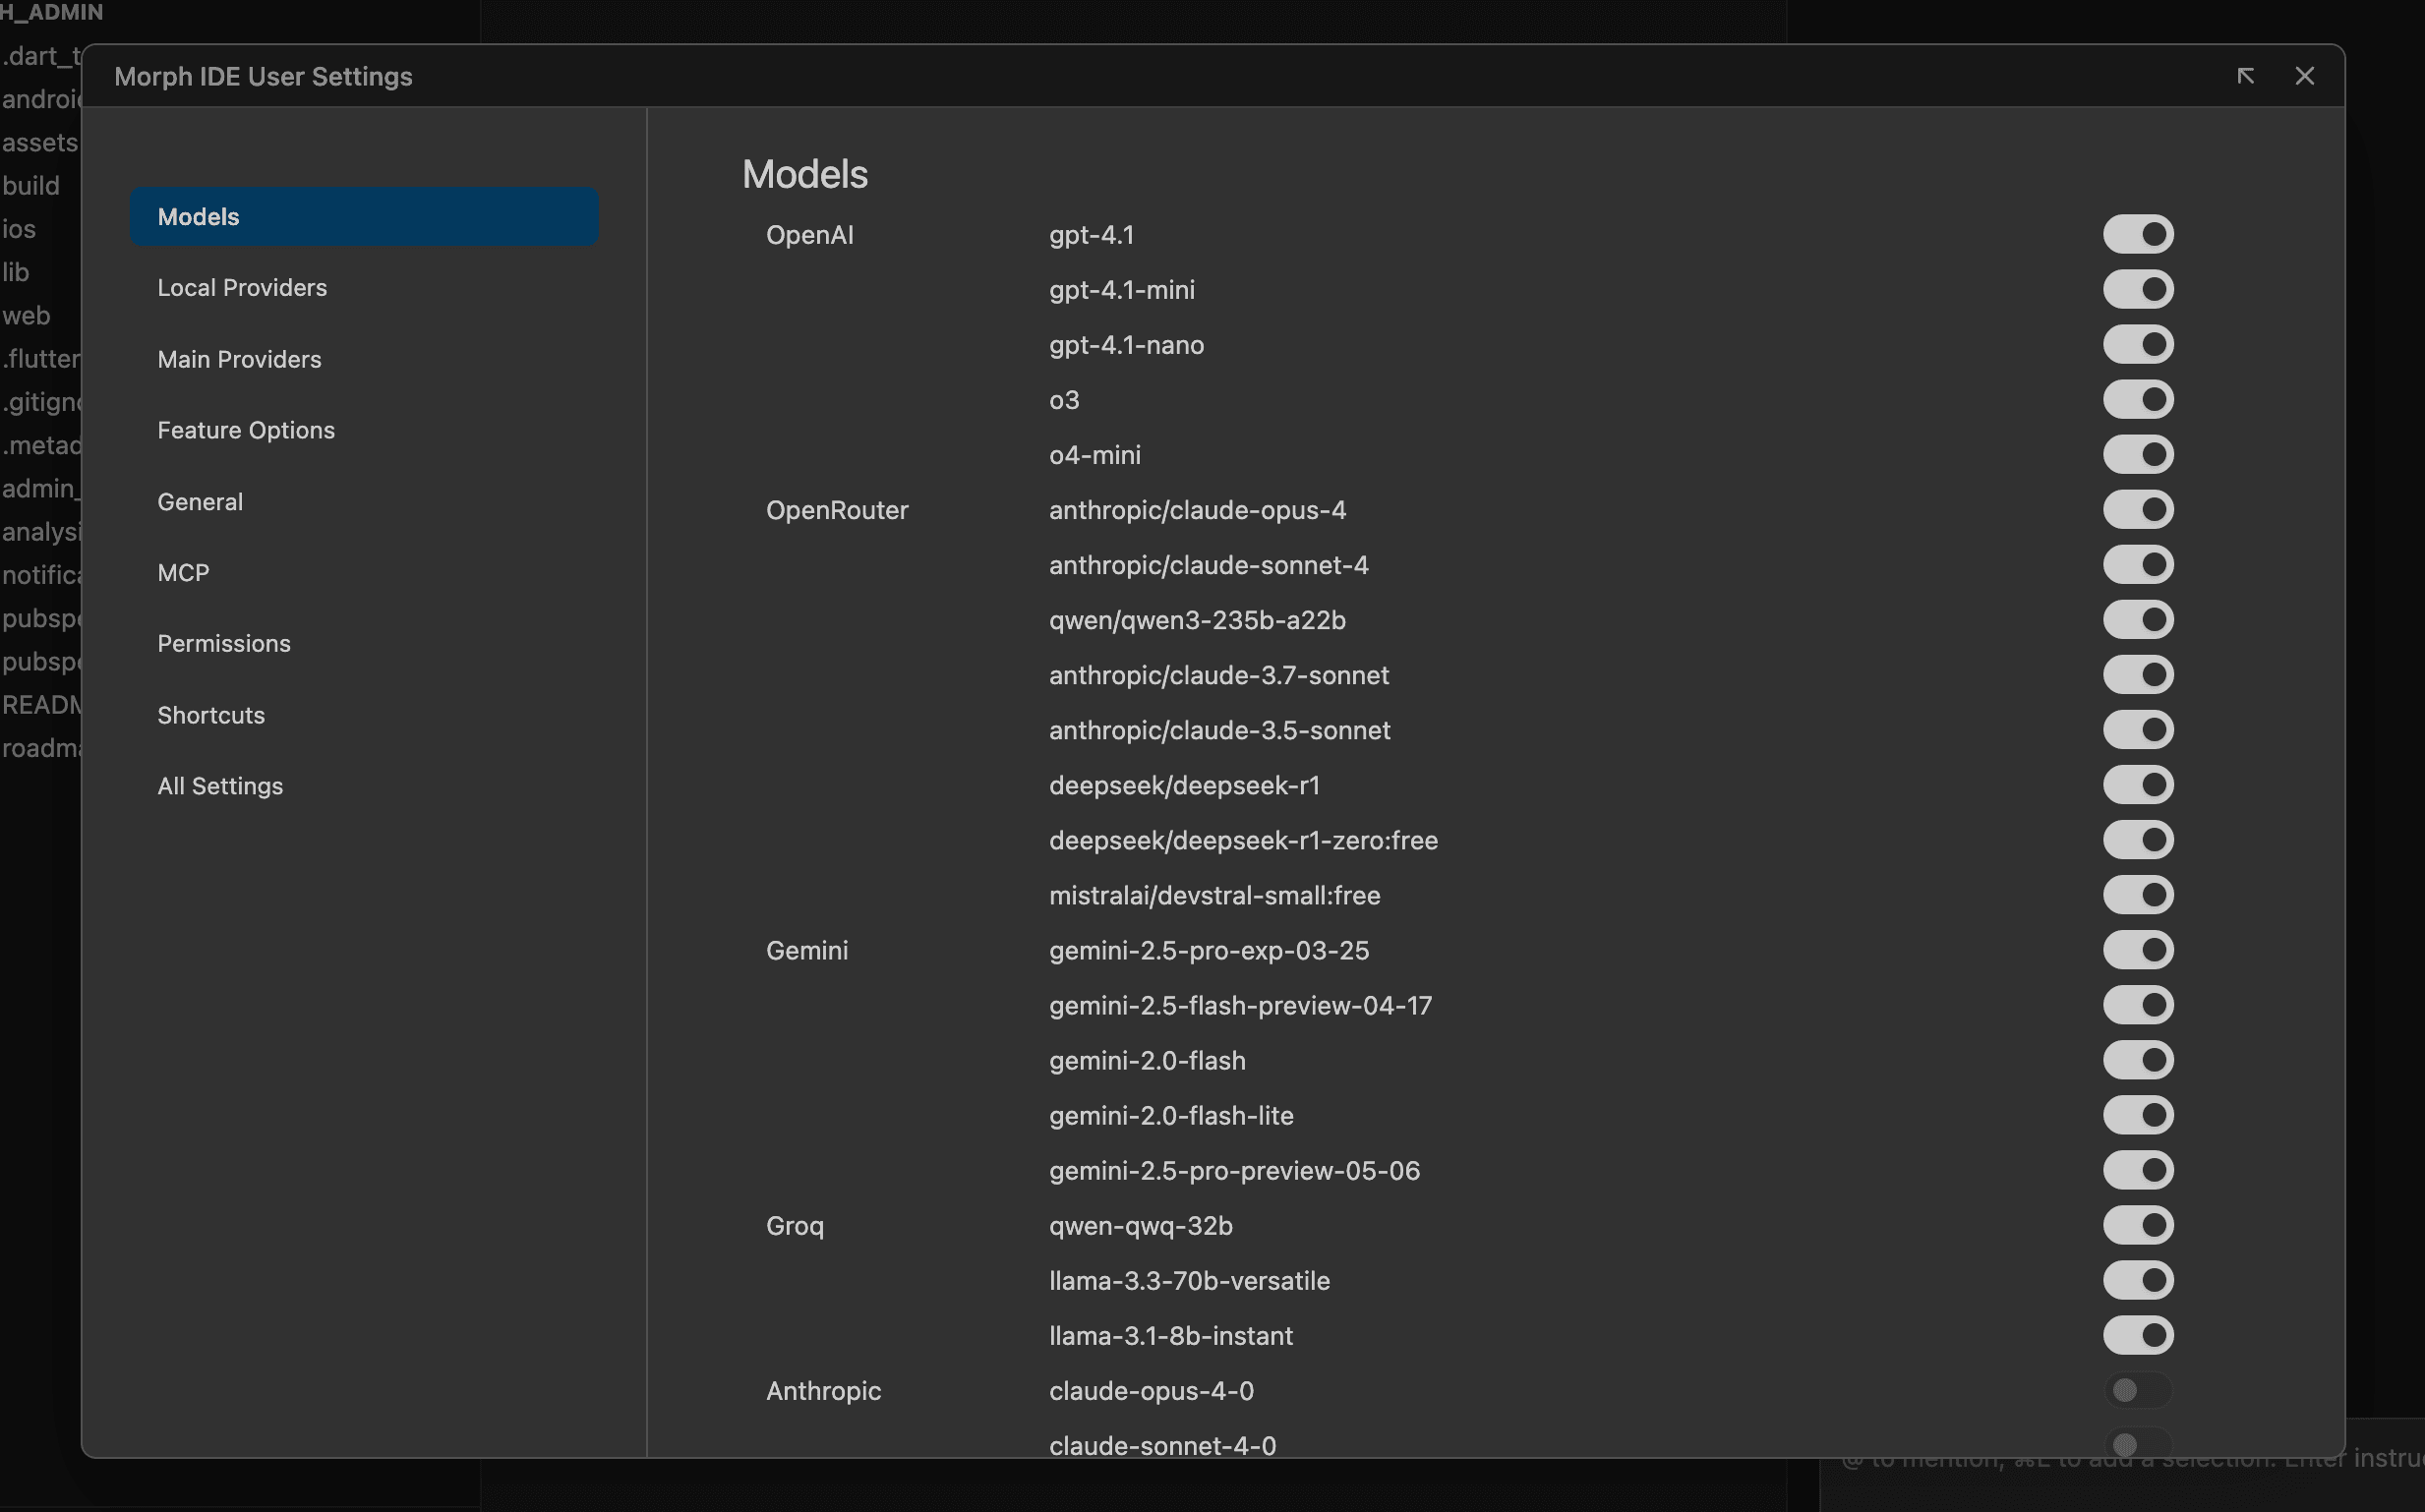
Task: Turn off deepseek/deepseek-r1-zero:free model
Action: pyautogui.click(x=2138, y=840)
